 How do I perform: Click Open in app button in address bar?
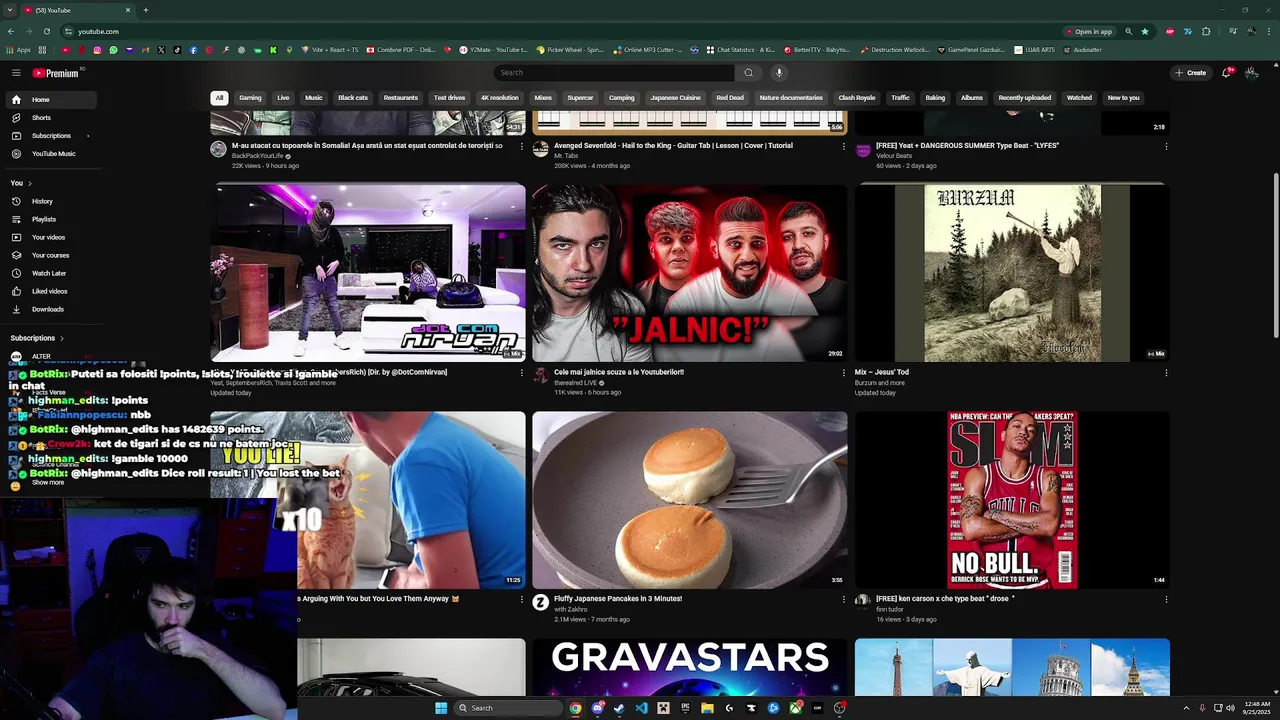coord(1089,31)
